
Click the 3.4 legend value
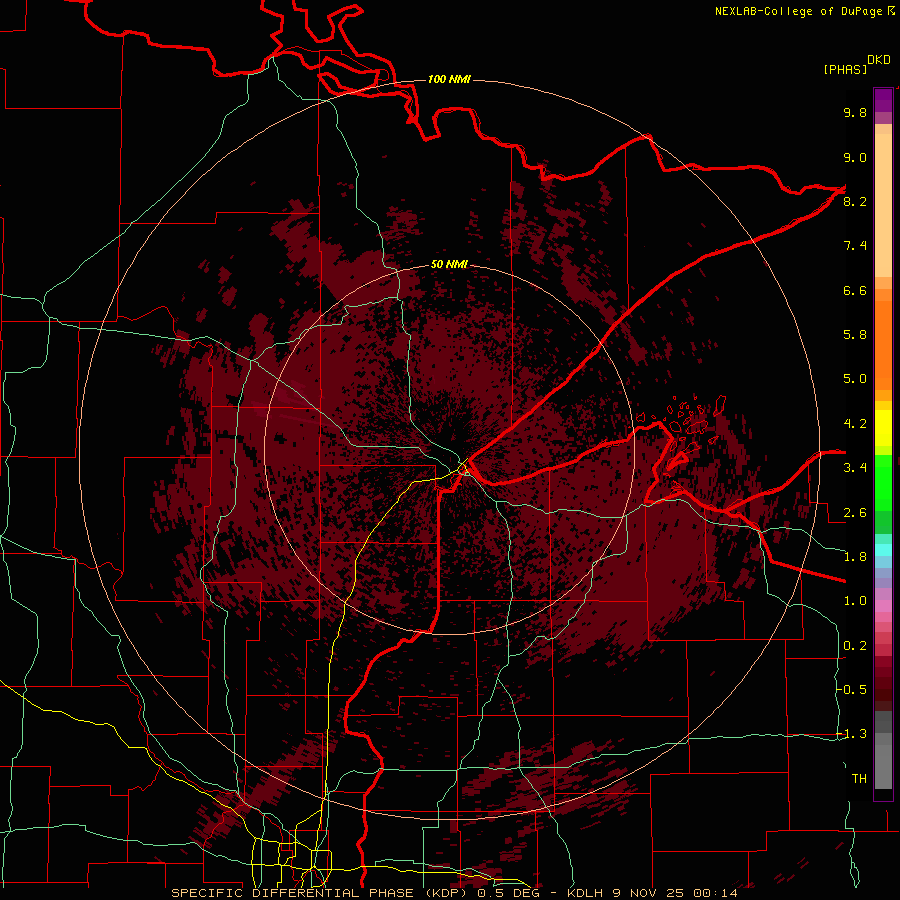coord(855,468)
